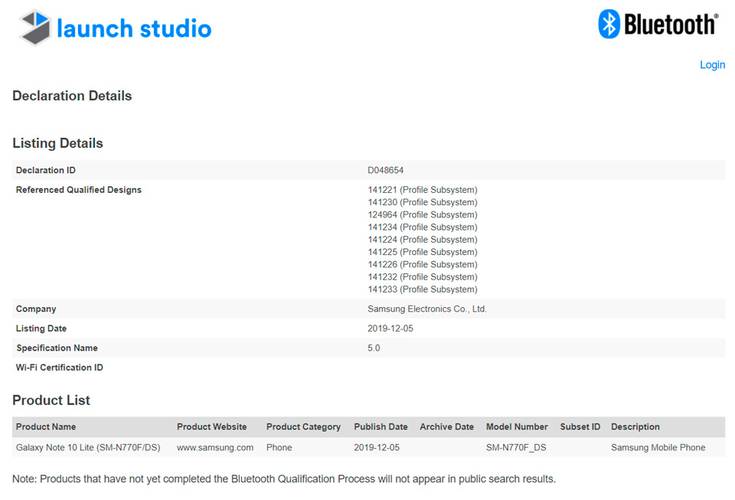
Task: Open referenced design 141225 (Profile Subsystem)
Action: [x=422, y=252]
